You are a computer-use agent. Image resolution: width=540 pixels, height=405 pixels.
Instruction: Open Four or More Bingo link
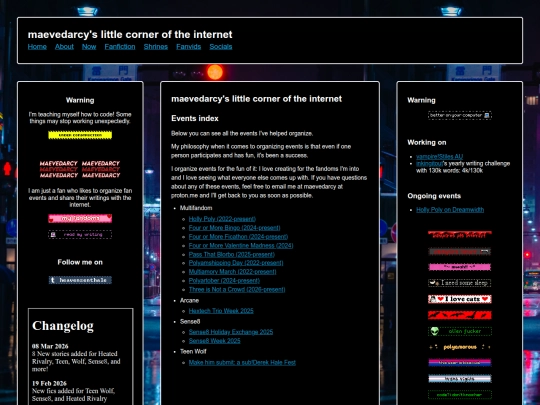coord(234,228)
